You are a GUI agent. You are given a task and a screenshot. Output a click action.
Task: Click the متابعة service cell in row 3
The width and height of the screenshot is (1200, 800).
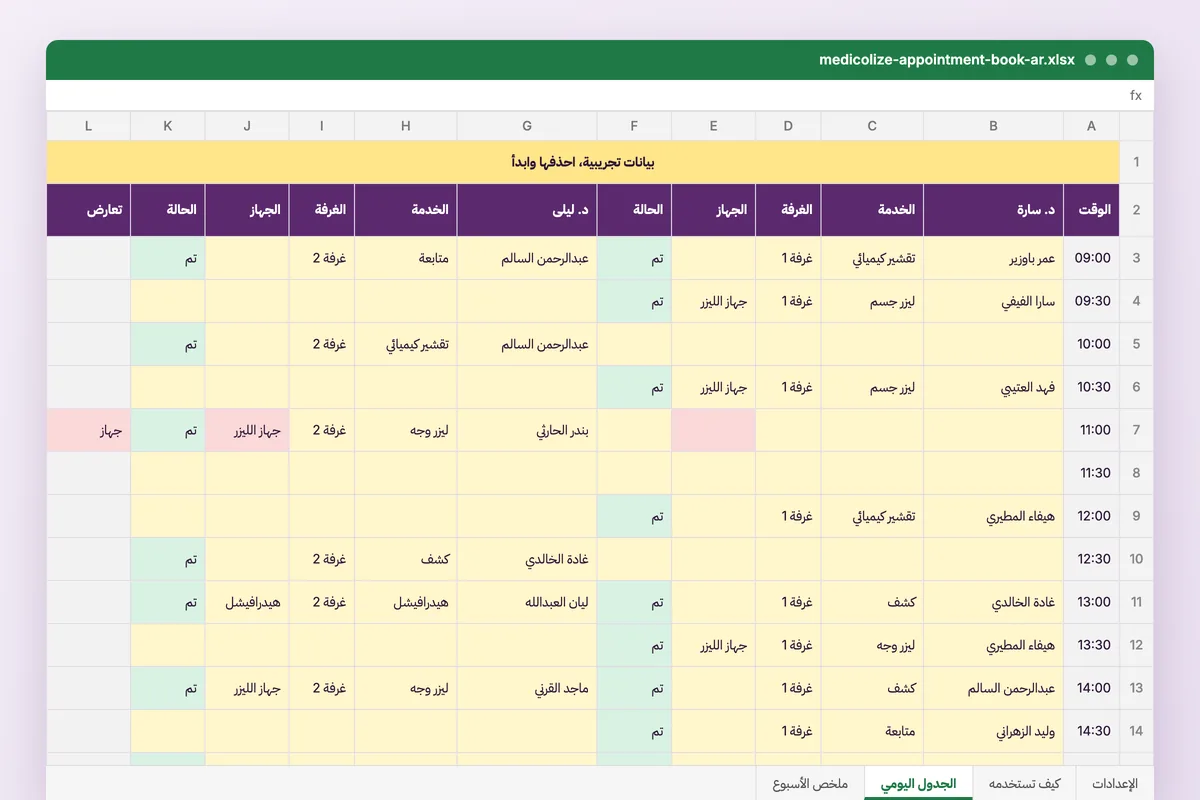406,258
